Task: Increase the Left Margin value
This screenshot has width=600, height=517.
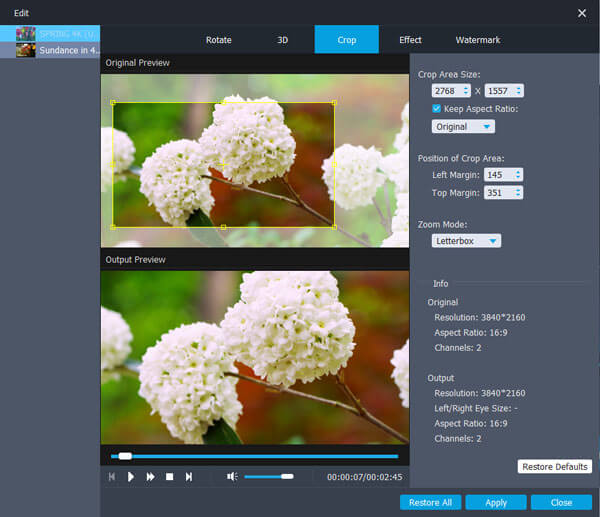Action: coord(518,172)
